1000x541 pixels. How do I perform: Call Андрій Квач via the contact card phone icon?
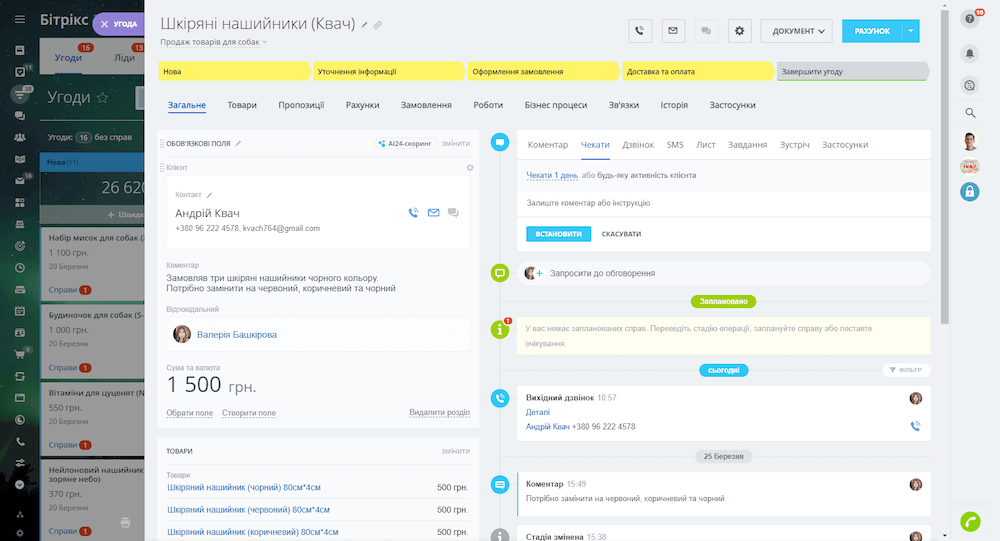coord(413,212)
